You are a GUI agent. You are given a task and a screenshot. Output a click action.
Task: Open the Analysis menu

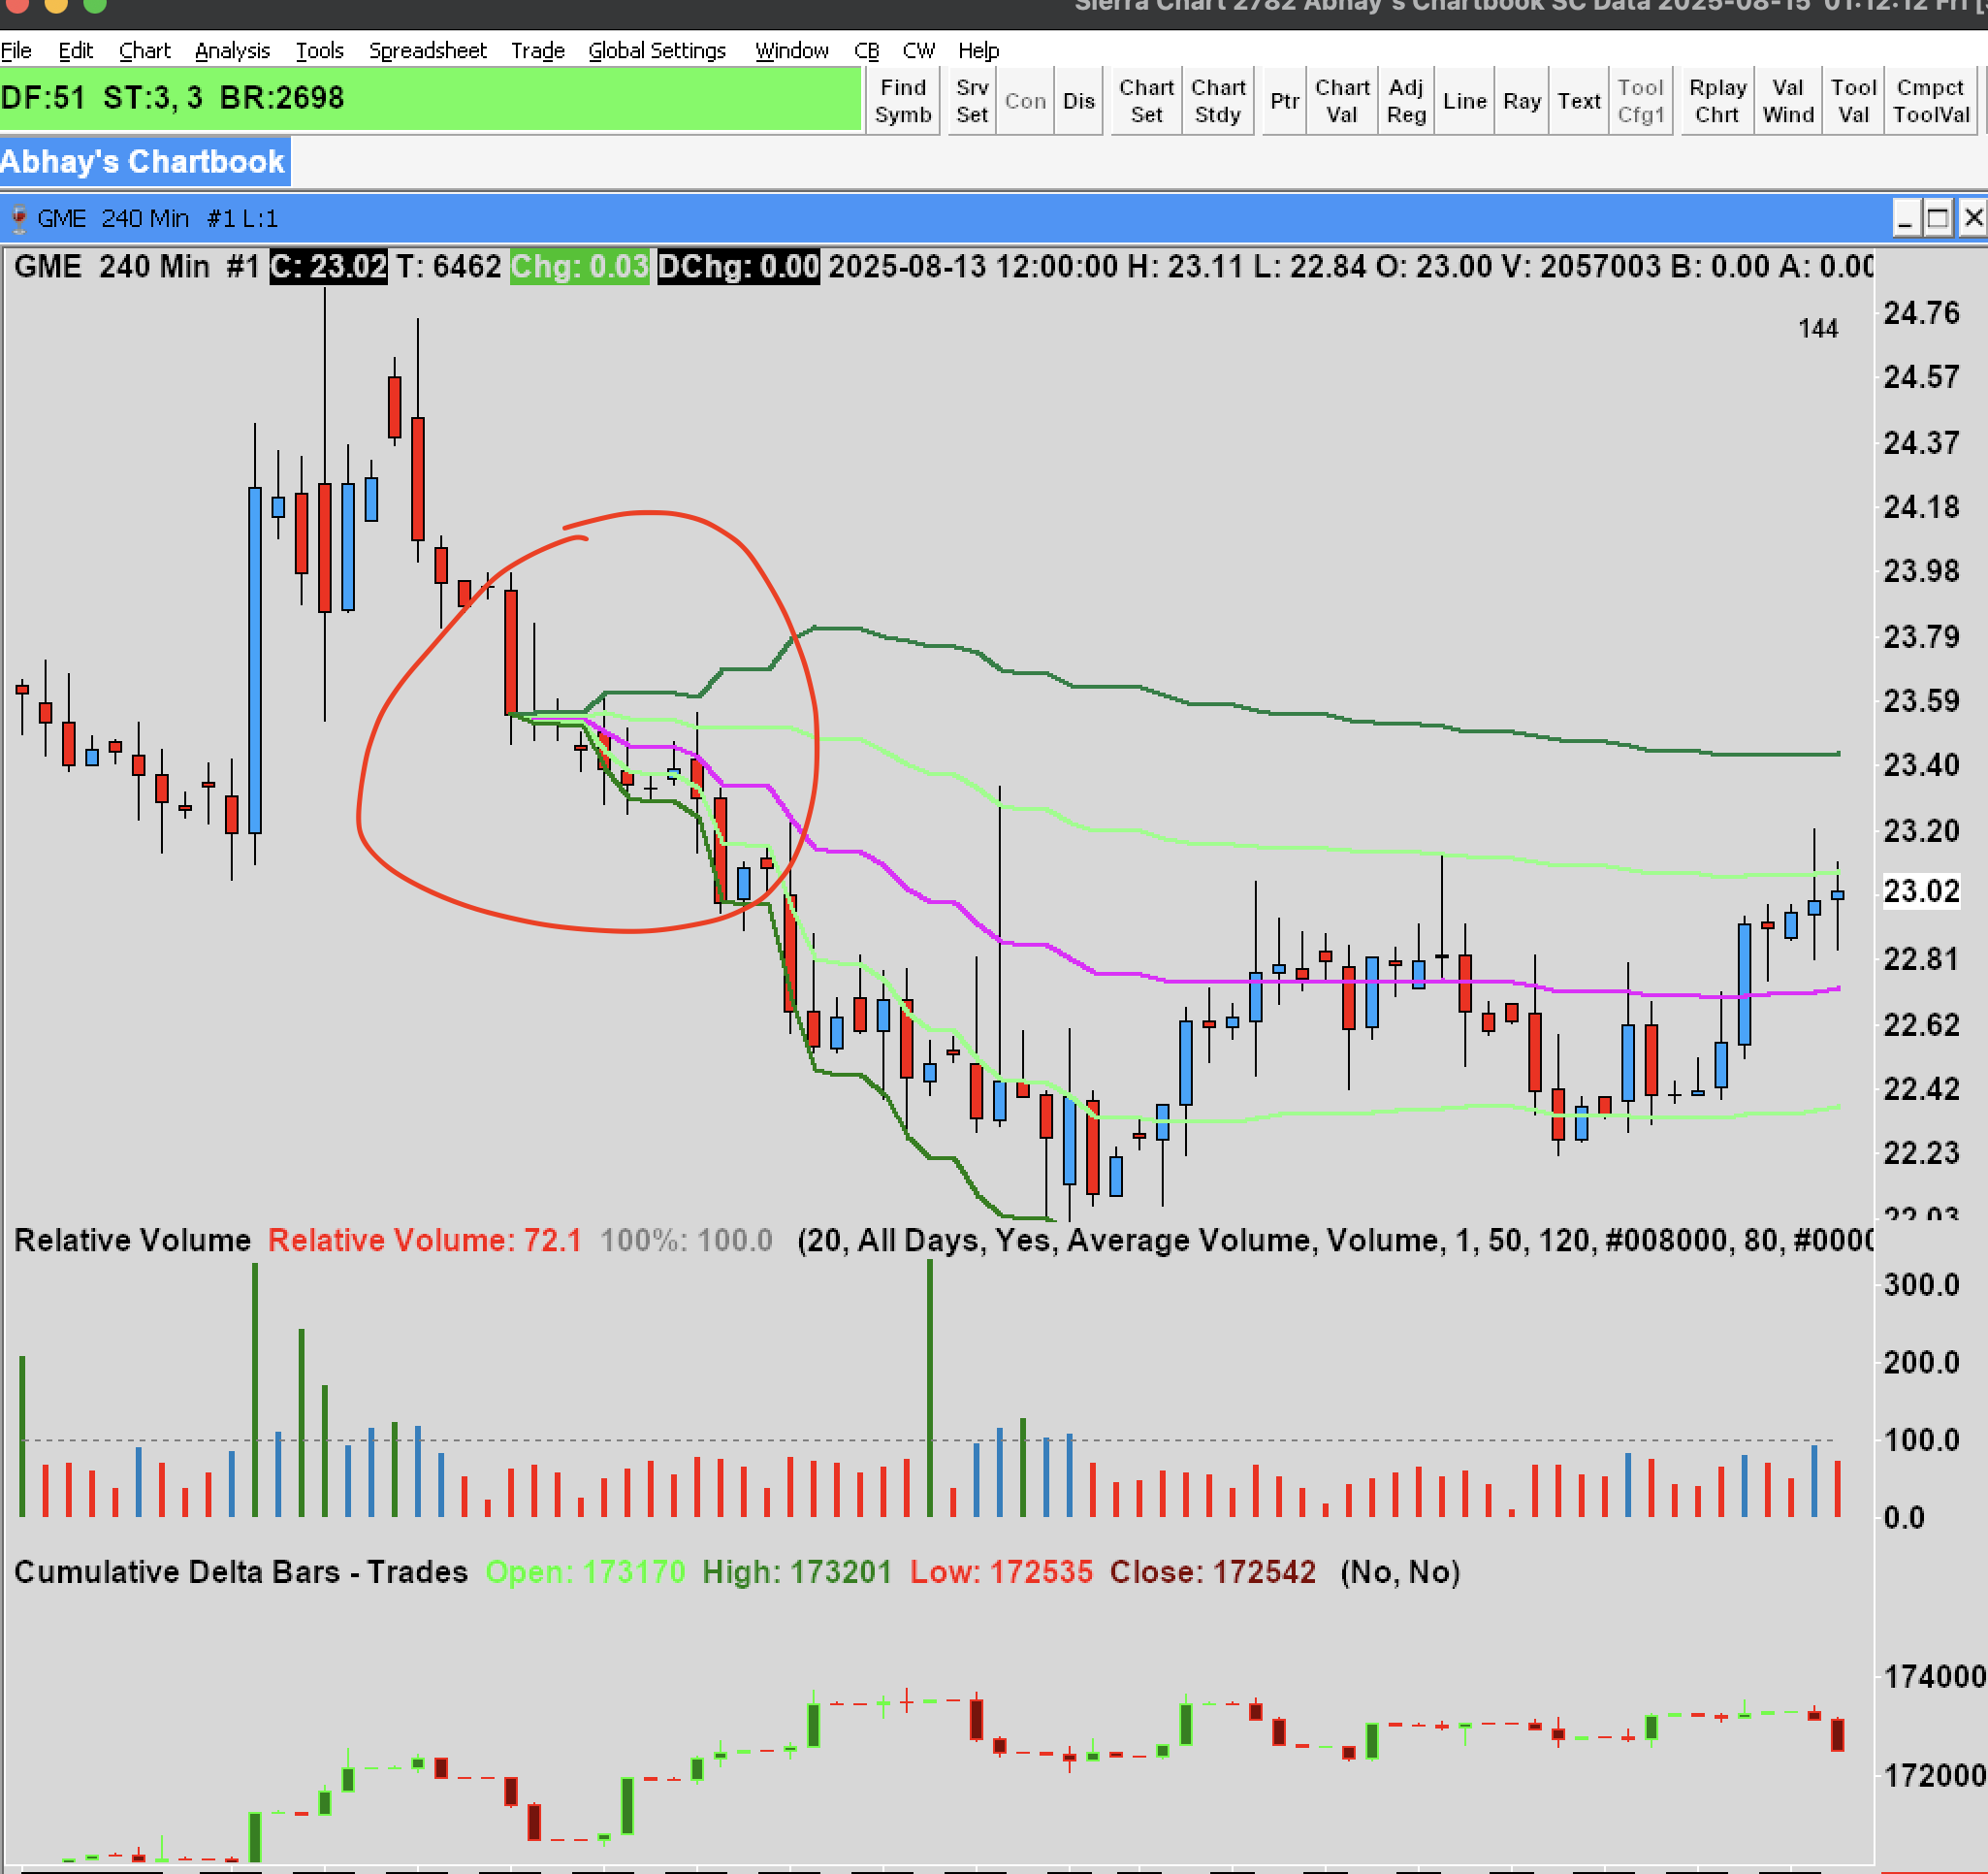coord(232,50)
